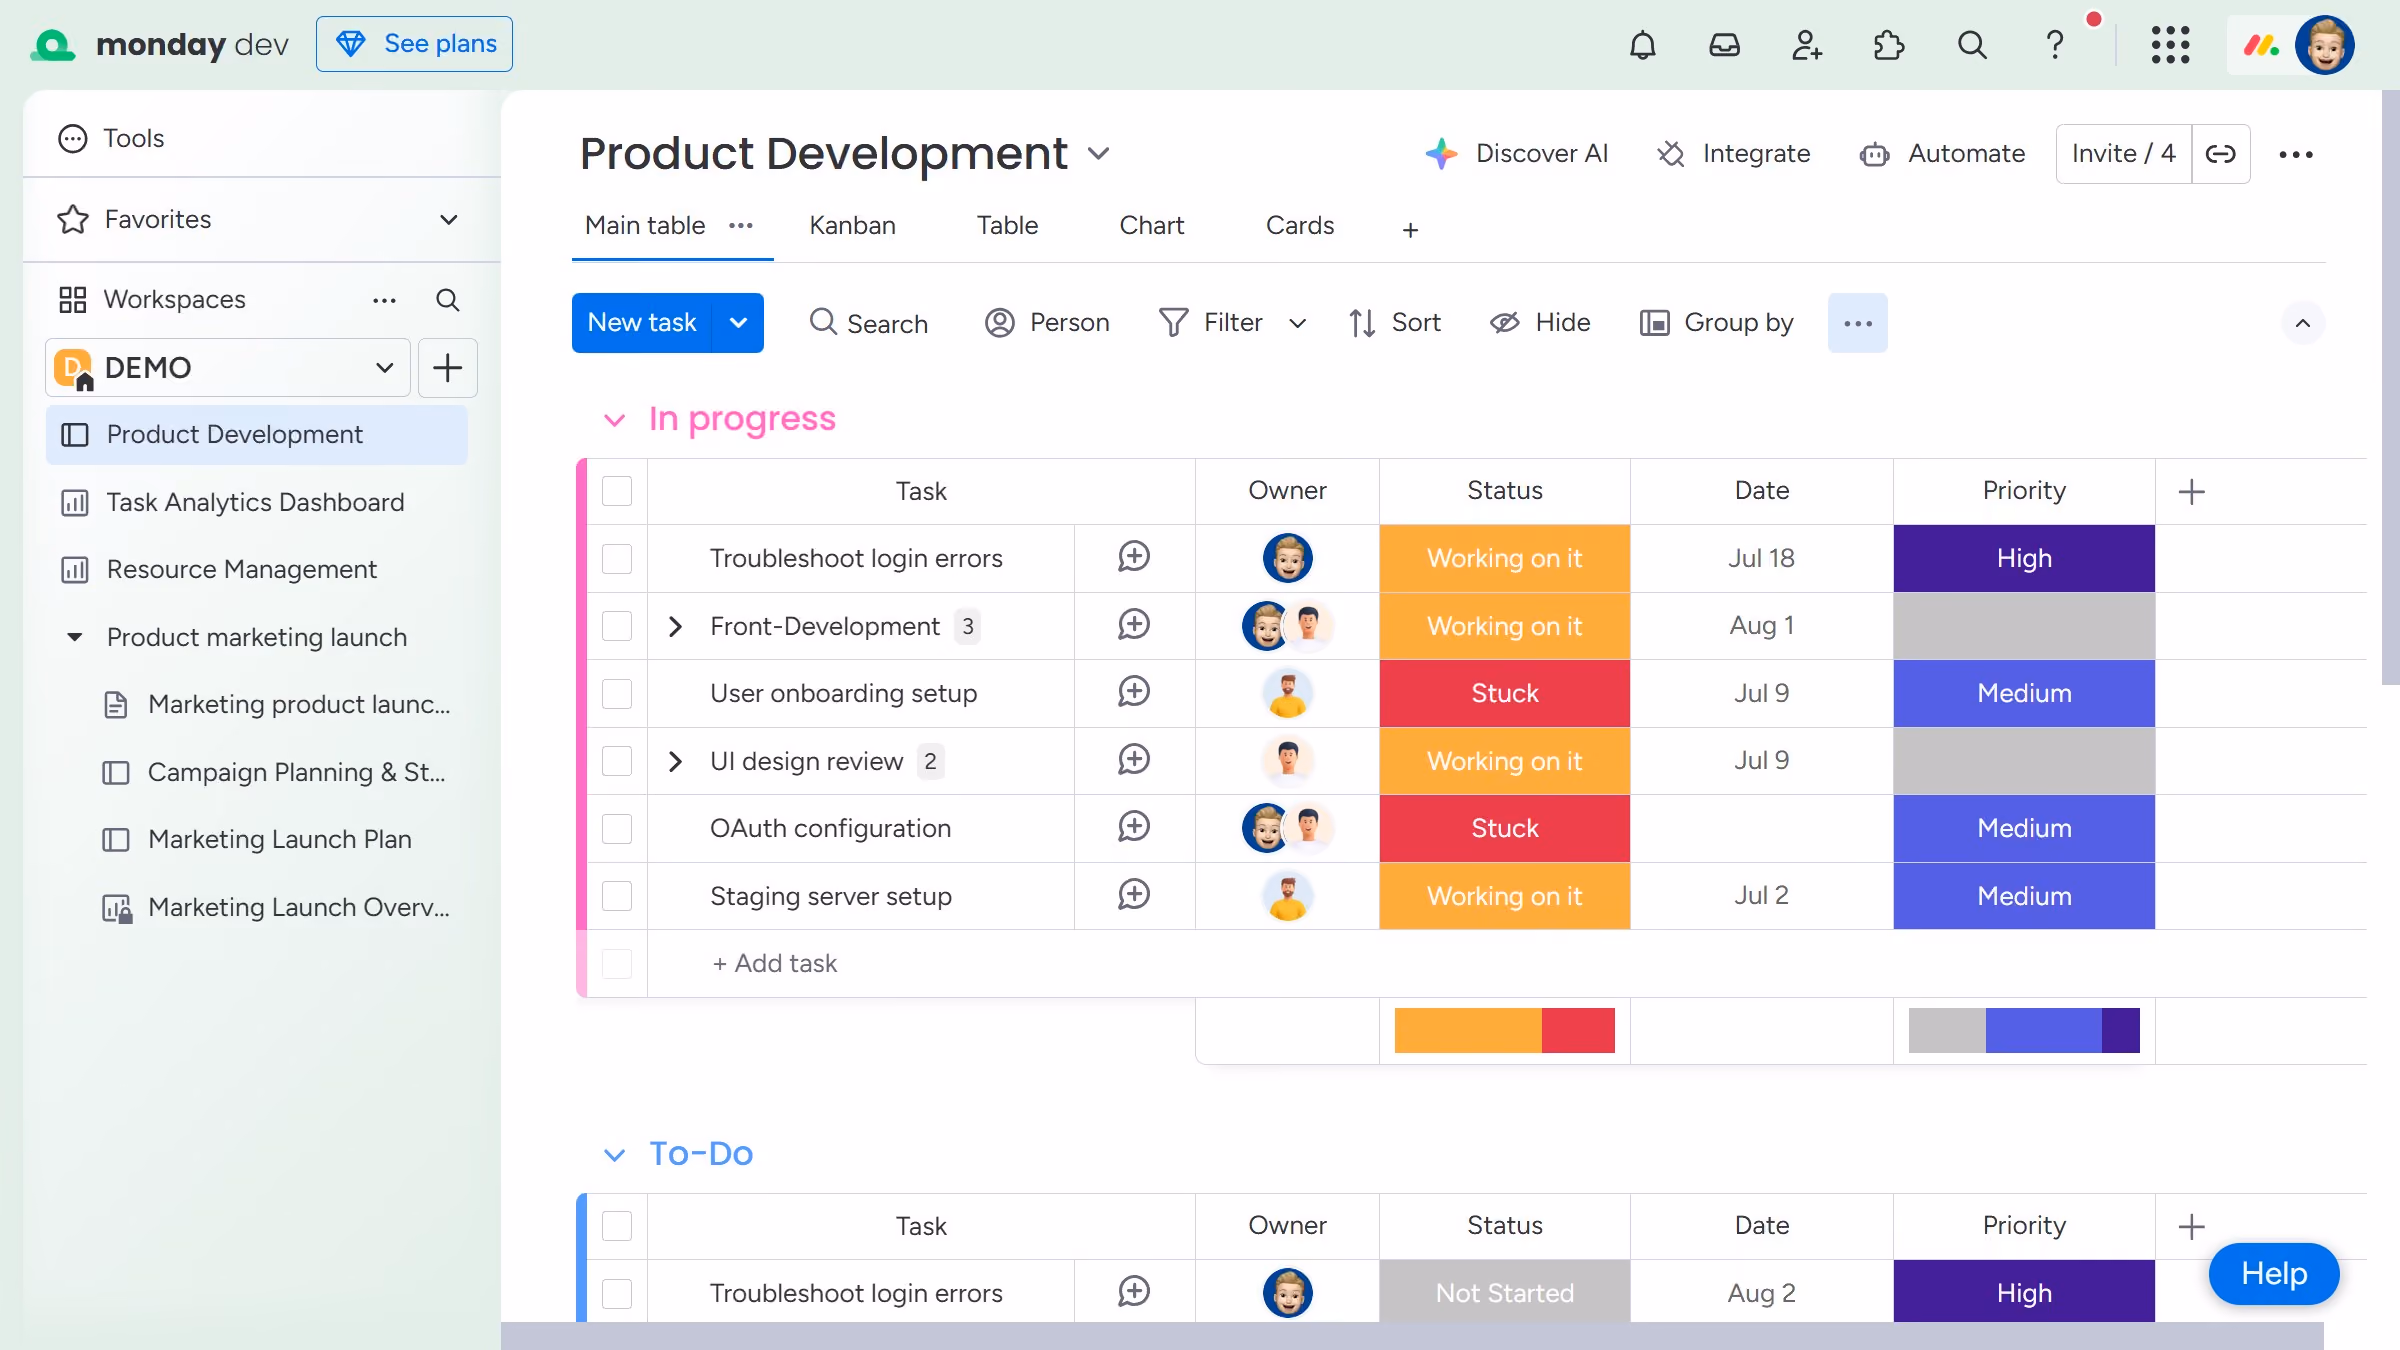2400x1350 pixels.
Task: Open conversation for Front-Development
Action: (x=1134, y=625)
